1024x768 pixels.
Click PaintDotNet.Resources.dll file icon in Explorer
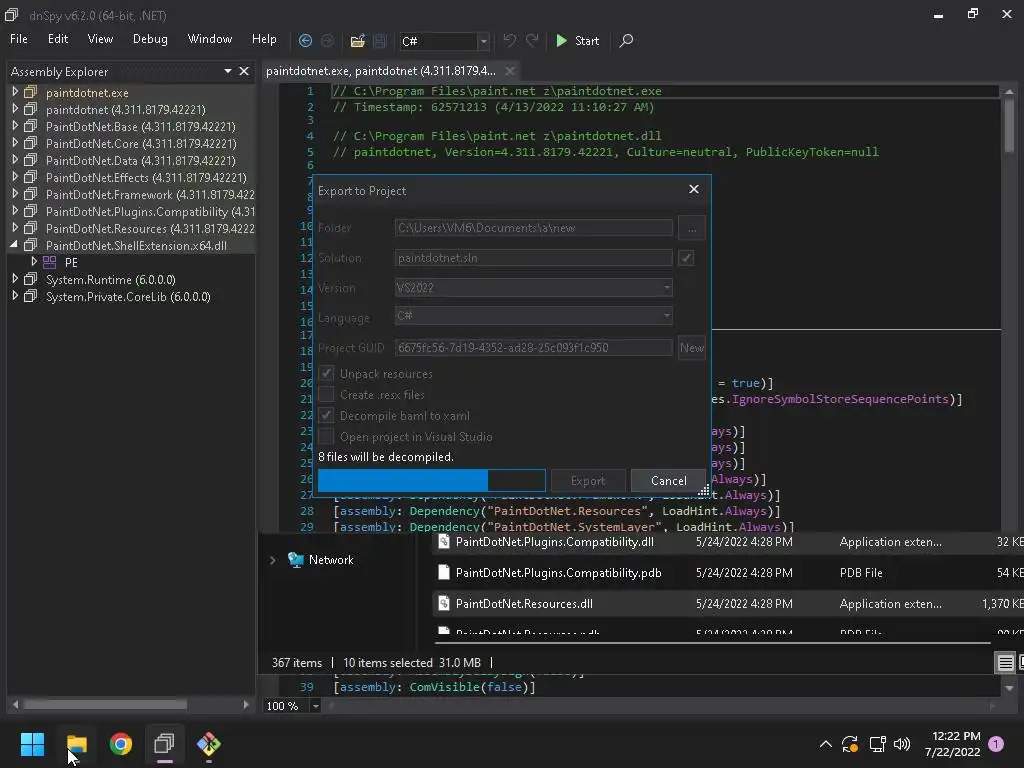click(444, 603)
